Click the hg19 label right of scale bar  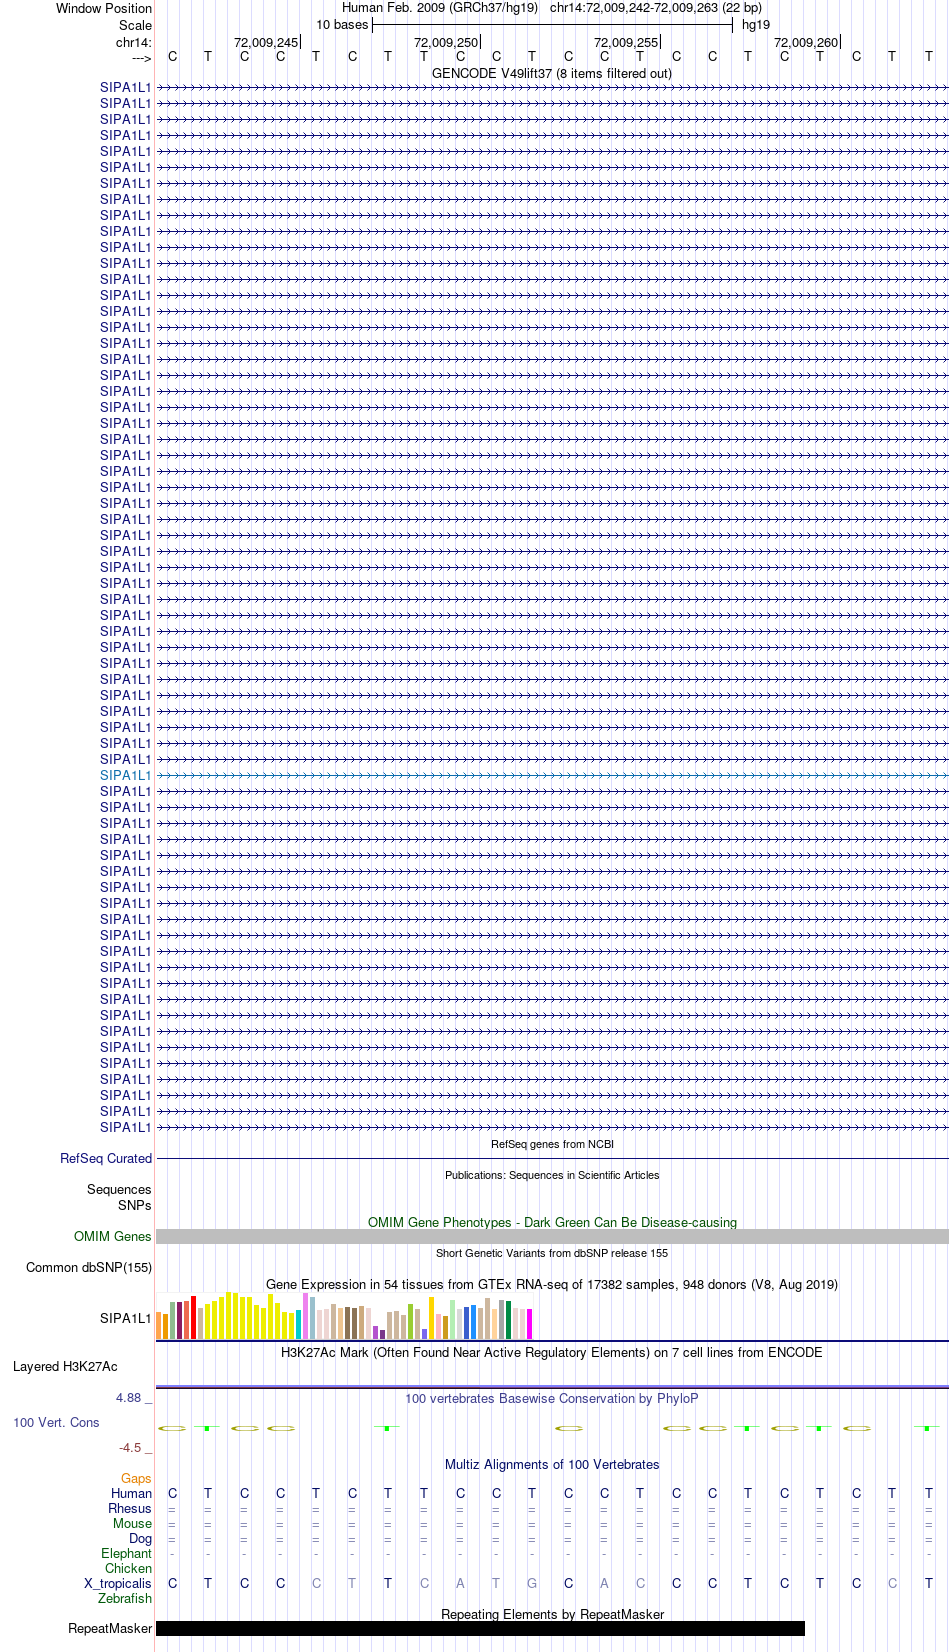[756, 24]
